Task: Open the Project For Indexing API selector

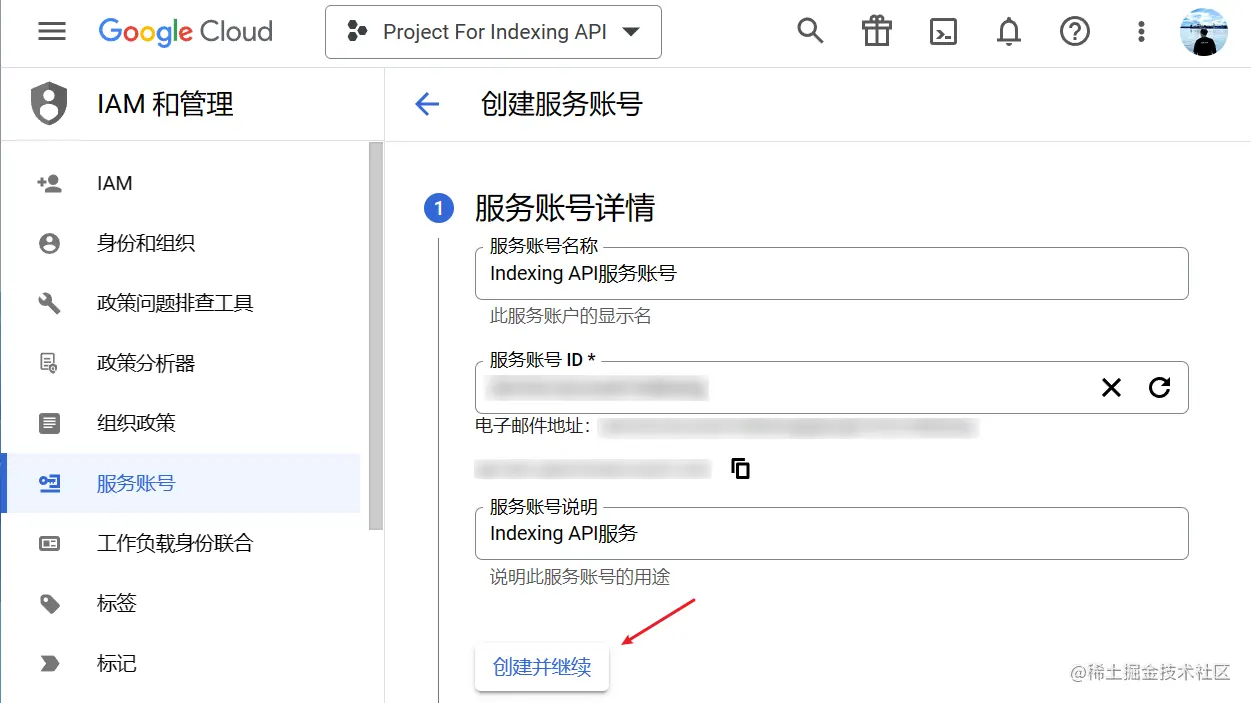Action: 493,32
